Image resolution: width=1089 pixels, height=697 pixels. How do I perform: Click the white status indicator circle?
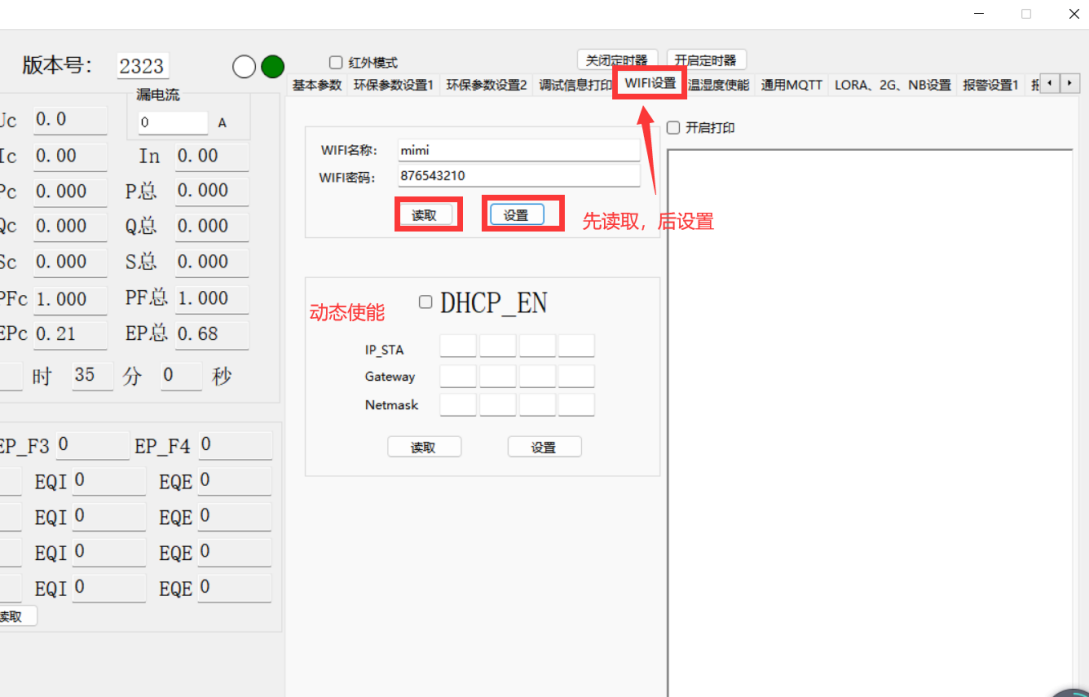point(244,66)
